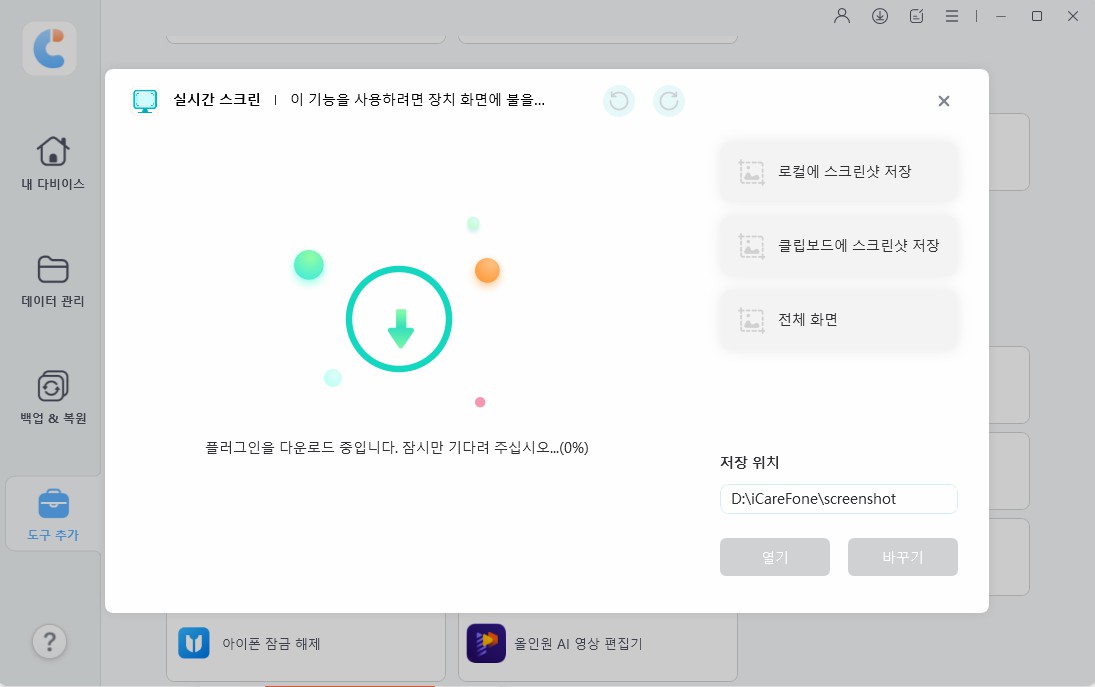The height and width of the screenshot is (687, 1095).
Task: Choose 전체 화면 screenshot mode
Action: (x=838, y=319)
